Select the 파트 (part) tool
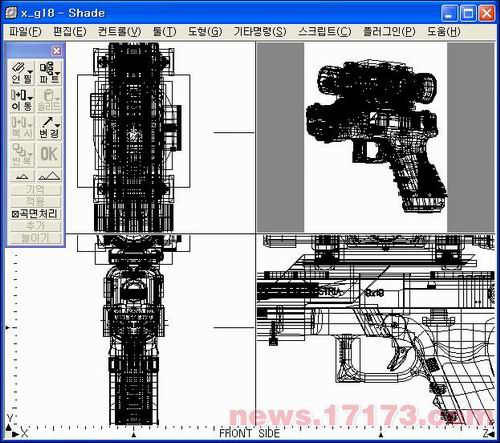The height and width of the screenshot is (443, 500). [49, 73]
